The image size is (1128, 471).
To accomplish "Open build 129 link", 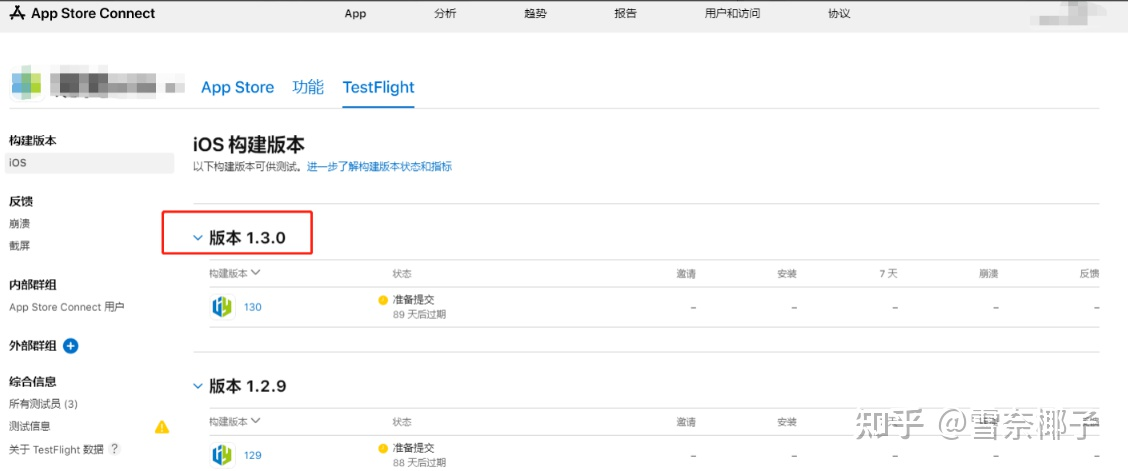I will click(x=253, y=455).
